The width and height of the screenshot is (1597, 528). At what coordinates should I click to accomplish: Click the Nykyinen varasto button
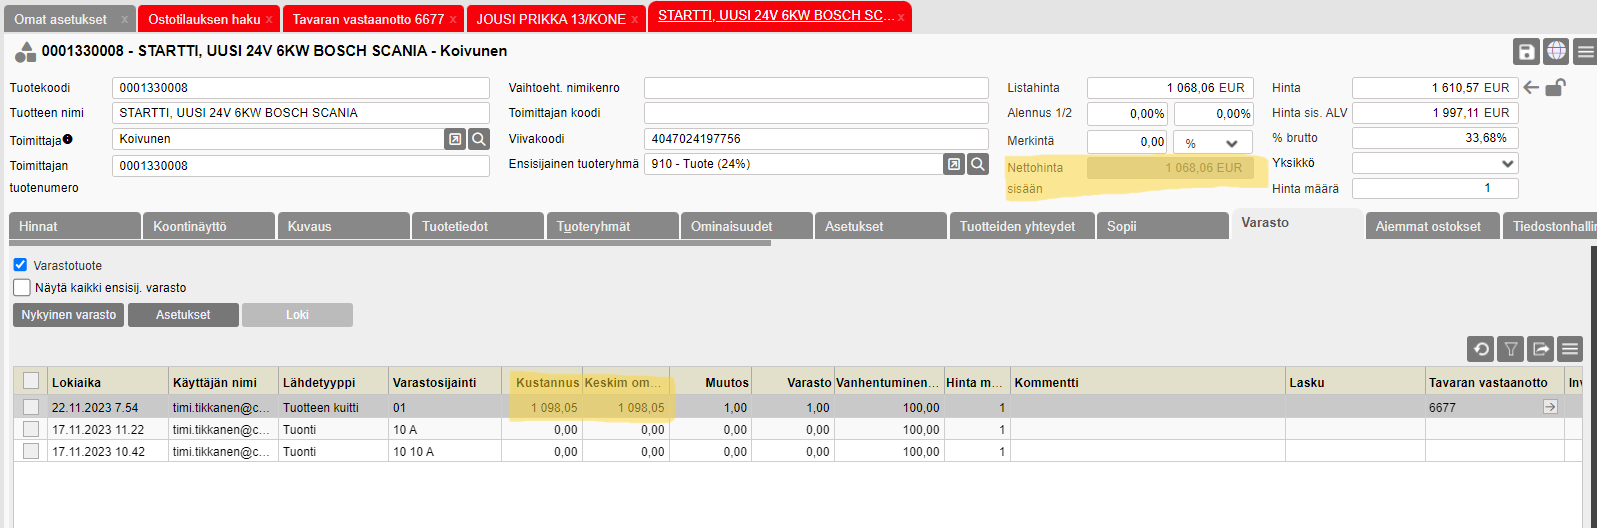coord(69,315)
